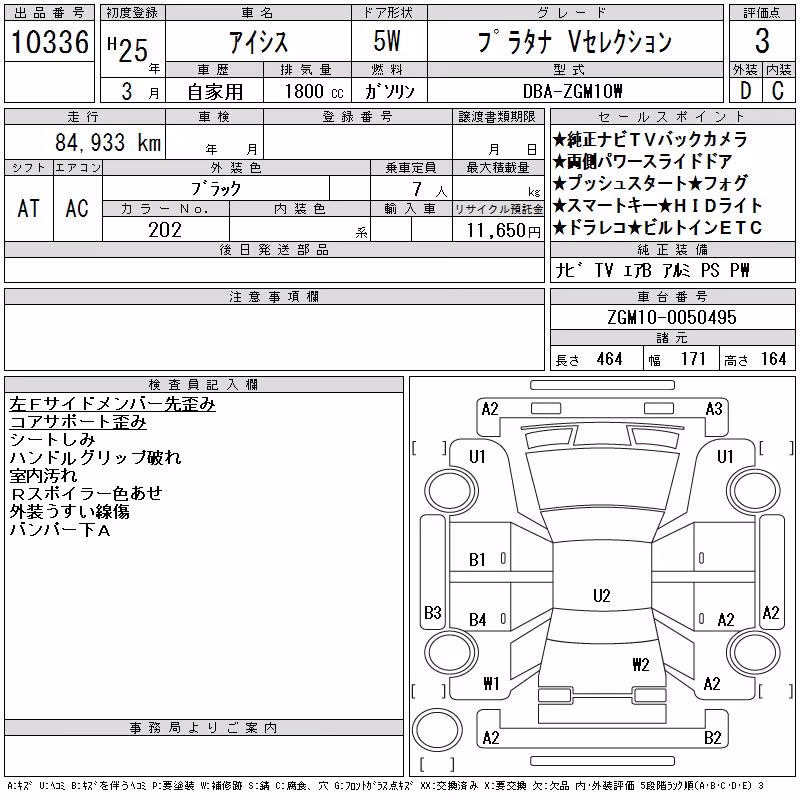
Task: Click the interior grade C
Action: tap(778, 91)
